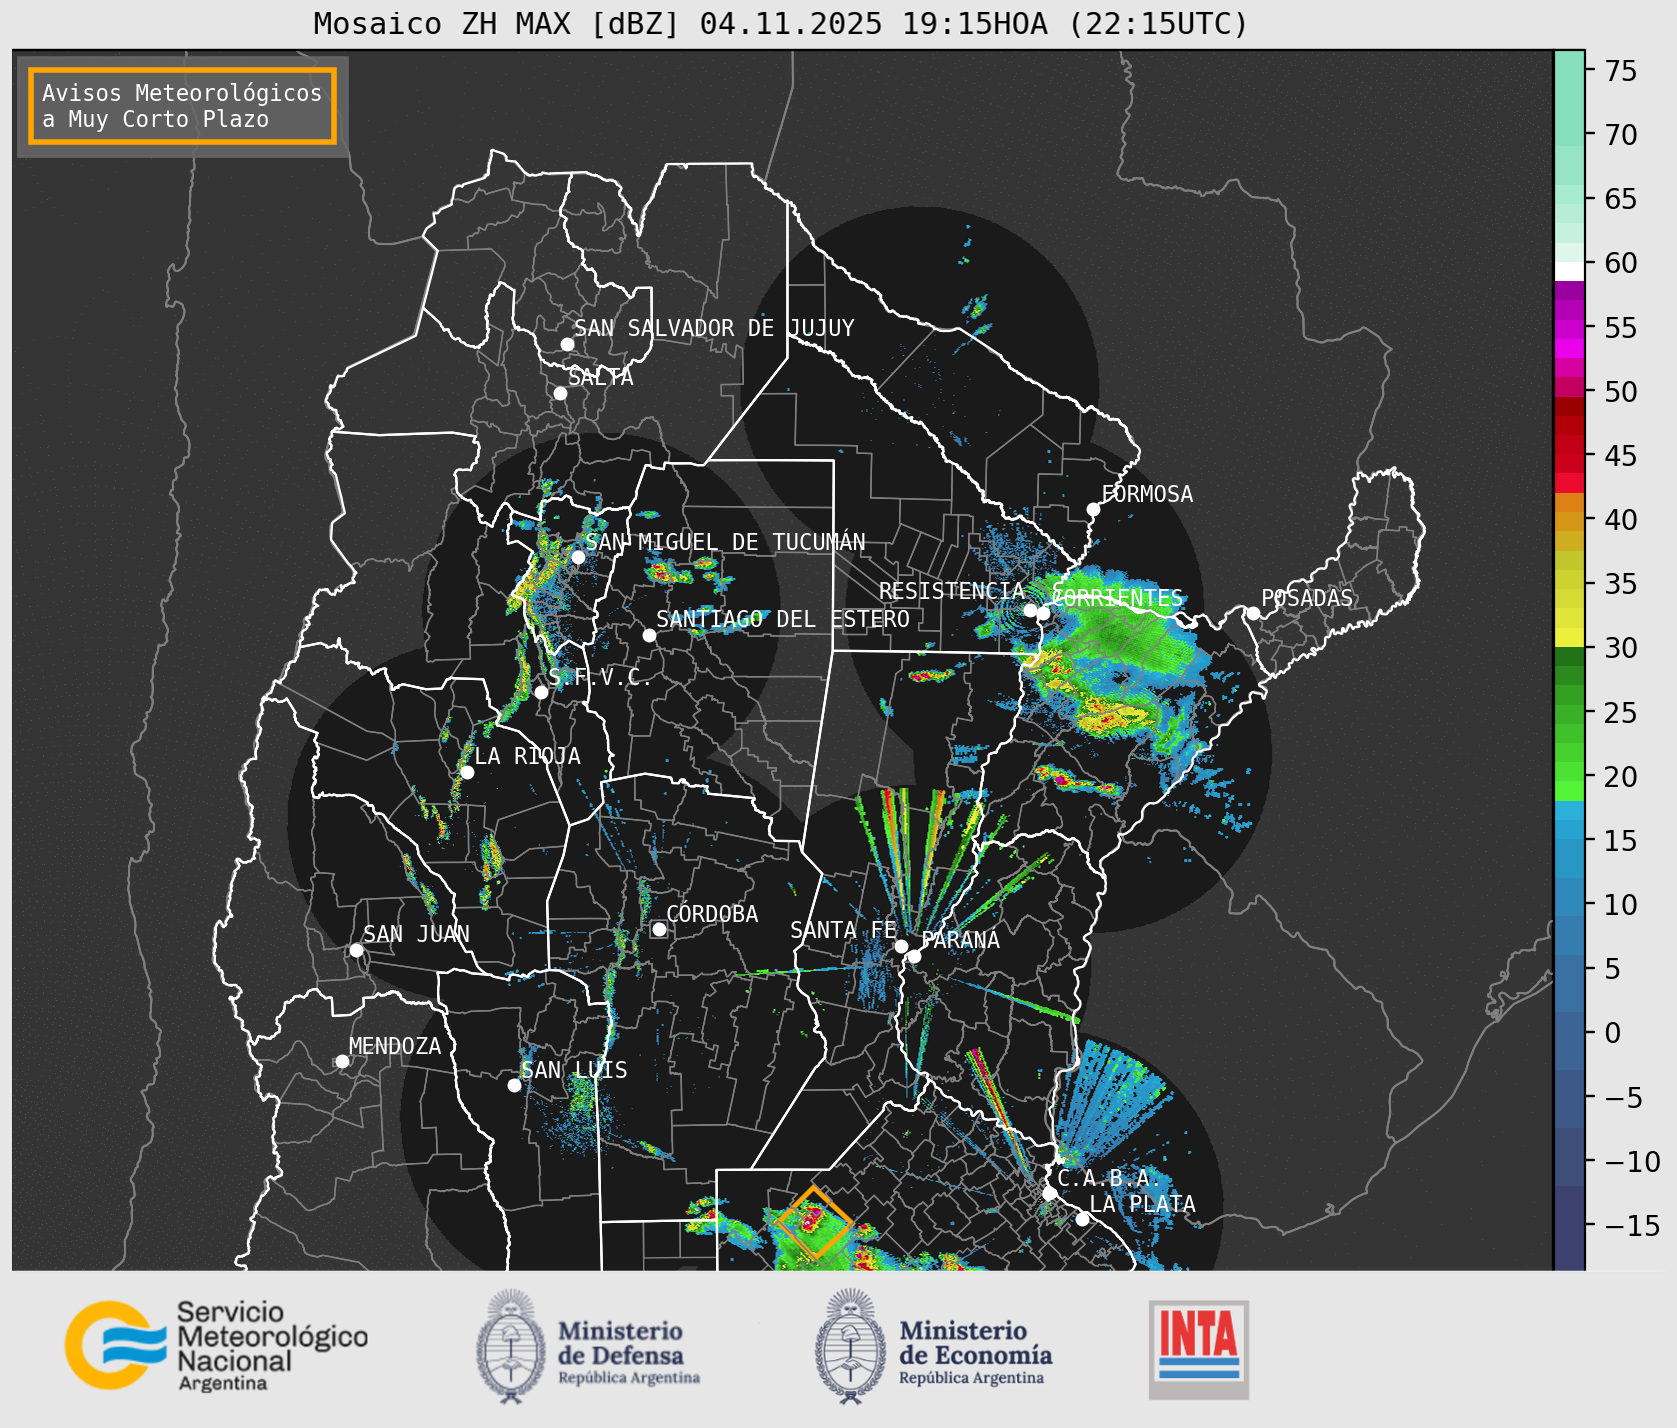Click the orange diamond warning marker
The image size is (1677, 1428).
[814, 1222]
